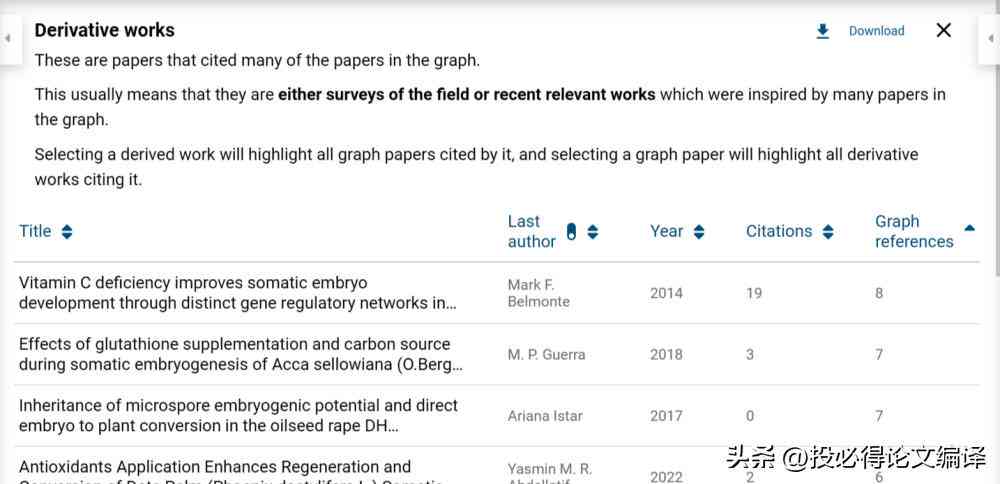Select the glutathione supplementation paper row
The width and height of the screenshot is (1000, 484).
point(497,354)
